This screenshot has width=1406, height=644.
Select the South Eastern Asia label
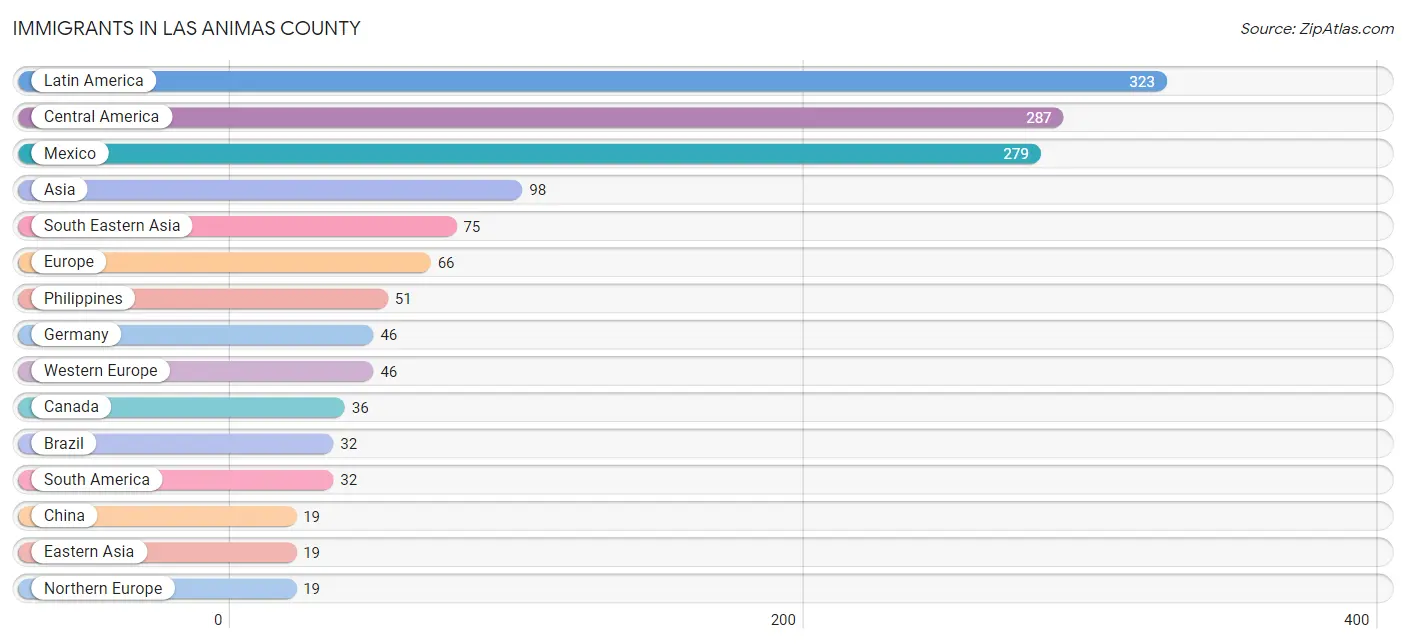(x=112, y=226)
